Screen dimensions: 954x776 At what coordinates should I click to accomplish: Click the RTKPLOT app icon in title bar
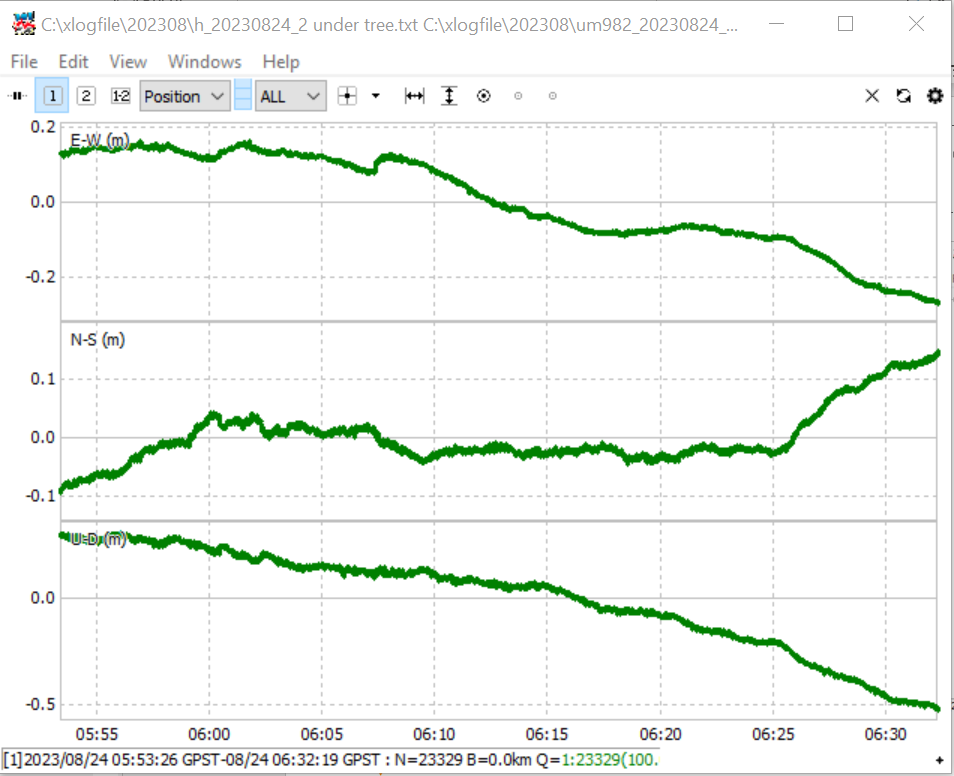[24, 24]
